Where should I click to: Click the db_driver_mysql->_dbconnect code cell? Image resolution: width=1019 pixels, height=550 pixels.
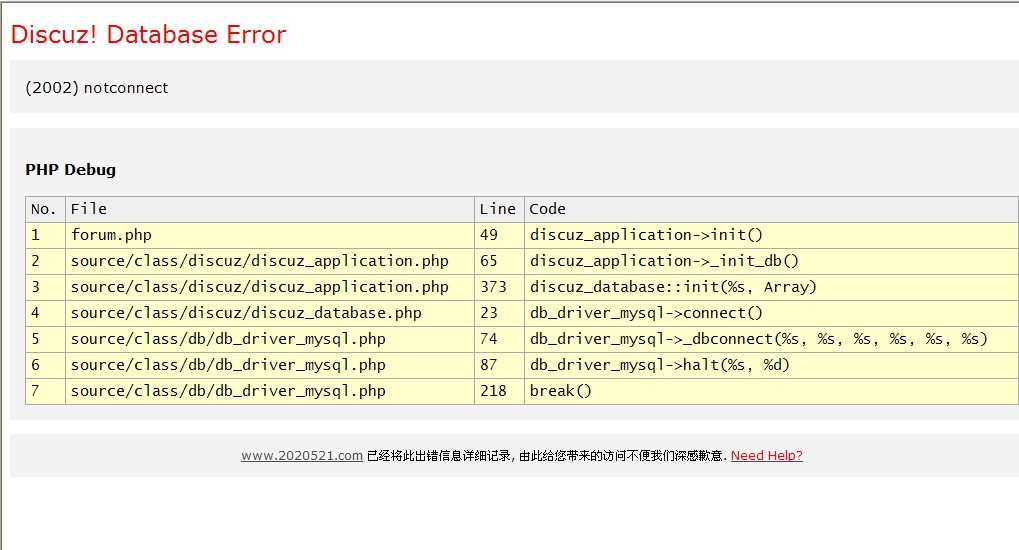[771, 339]
